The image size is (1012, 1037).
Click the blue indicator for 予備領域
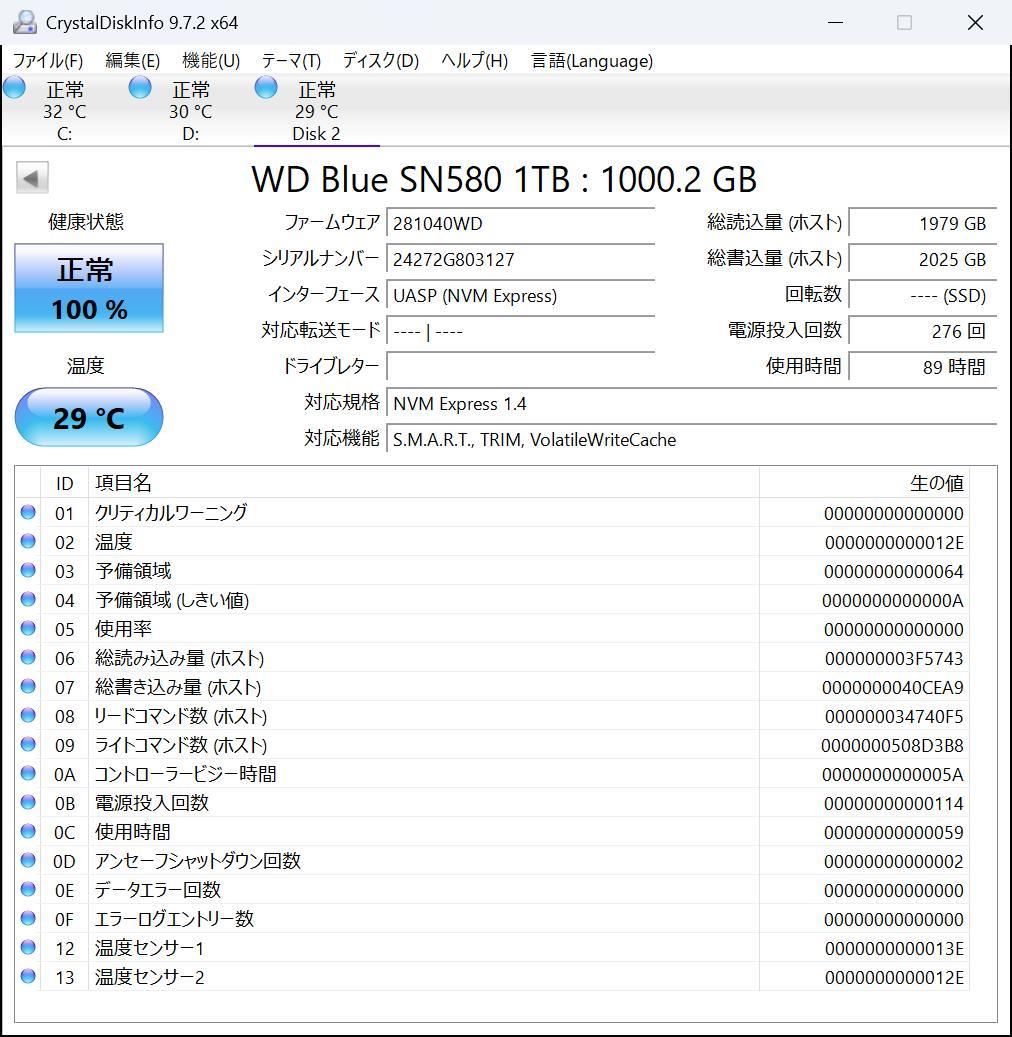[29, 571]
